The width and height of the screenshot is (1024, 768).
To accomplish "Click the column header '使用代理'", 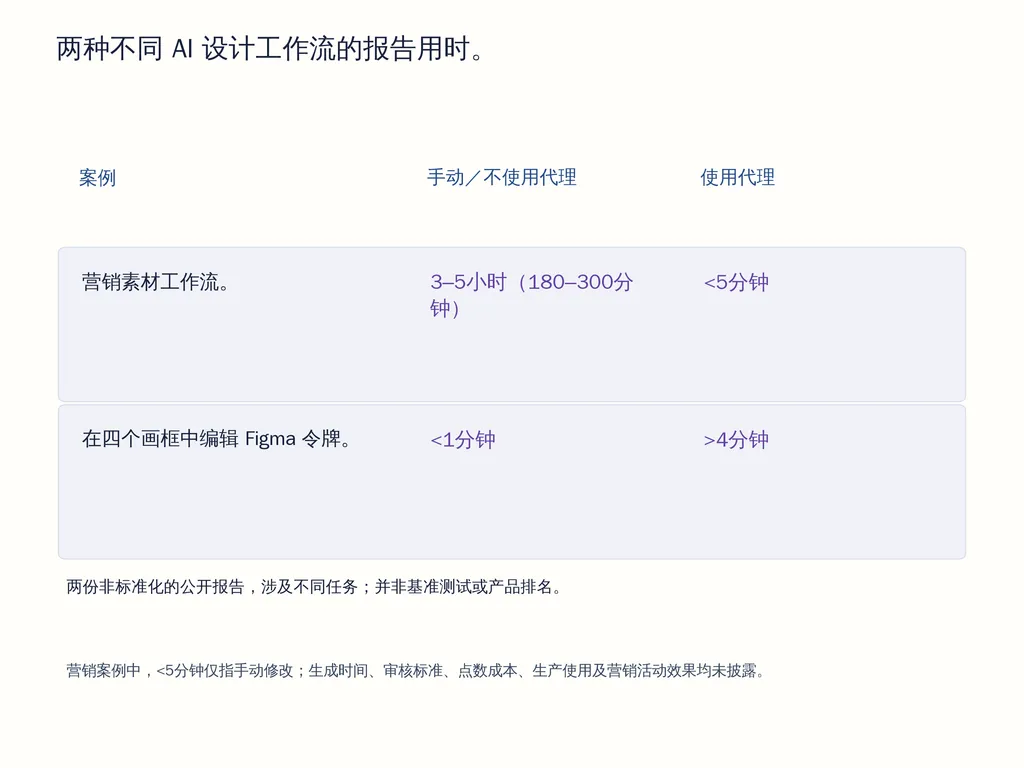I will pyautogui.click(x=737, y=178).
